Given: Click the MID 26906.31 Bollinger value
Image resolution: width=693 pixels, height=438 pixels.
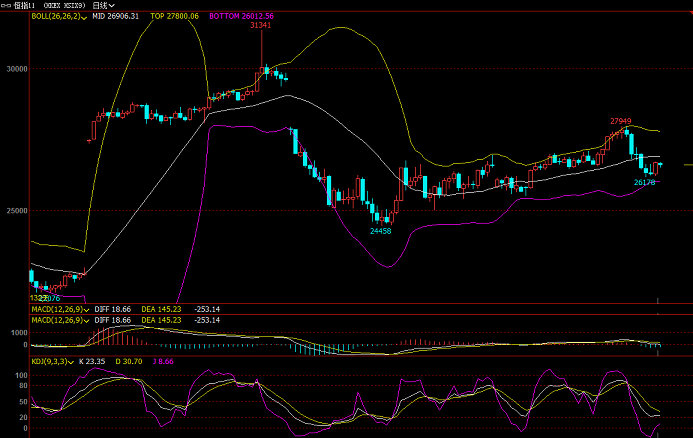Looking at the screenshot, I should click(118, 17).
